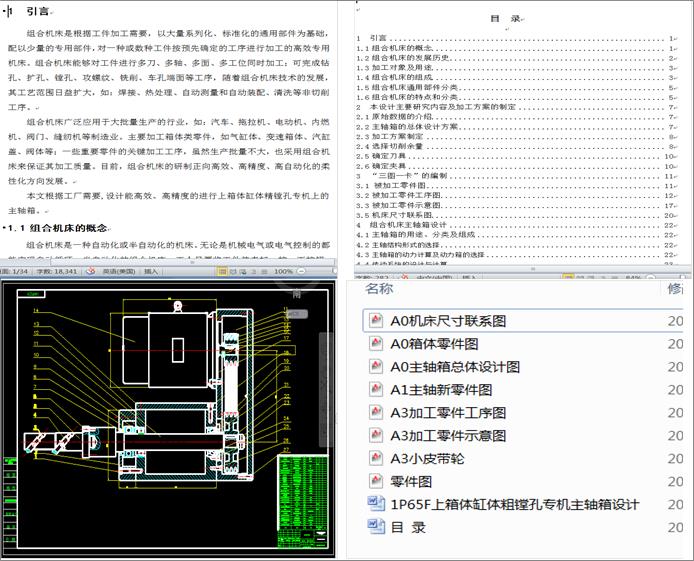Click the partially visible 修 date column header

(x=675, y=289)
